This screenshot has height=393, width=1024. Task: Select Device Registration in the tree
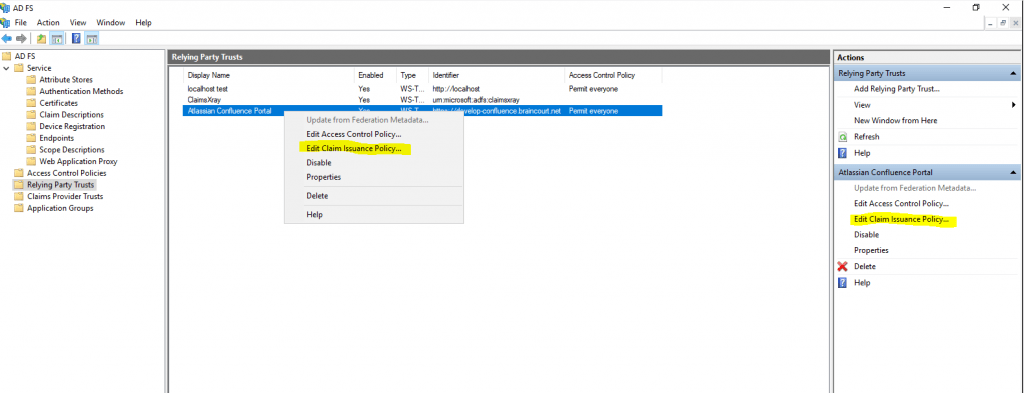tap(72, 127)
